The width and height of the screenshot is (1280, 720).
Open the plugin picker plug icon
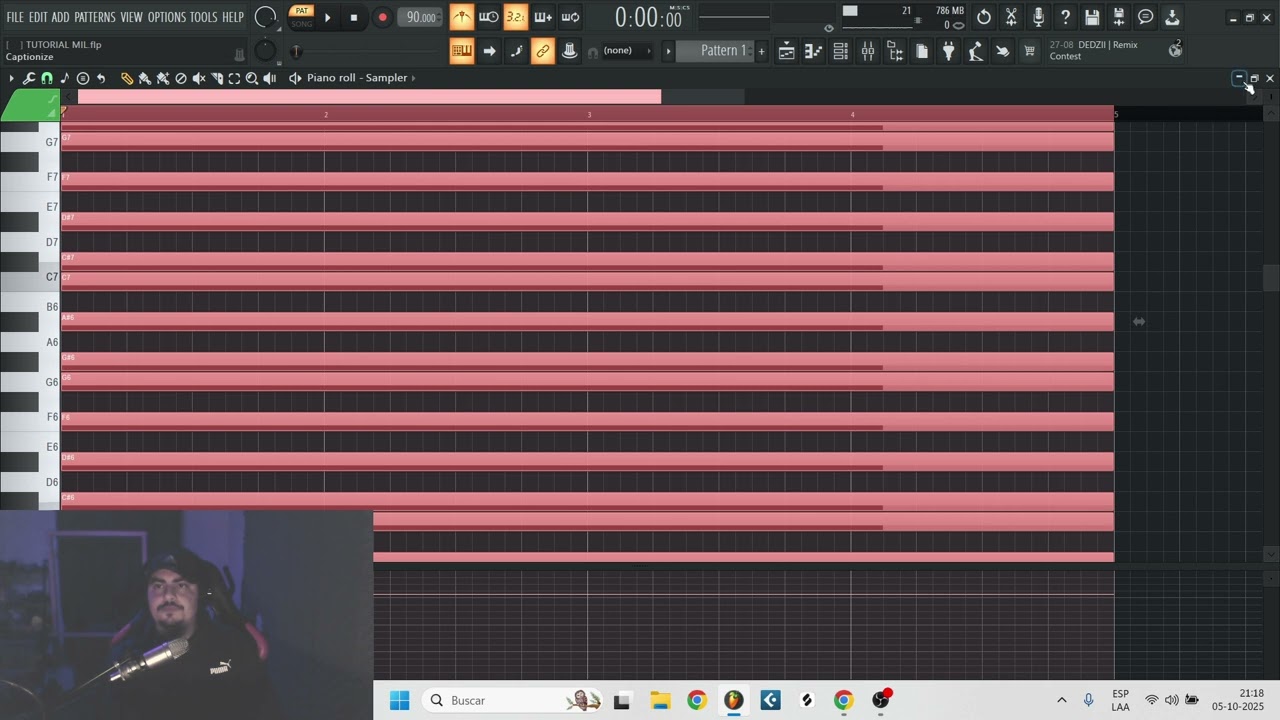coord(949,52)
